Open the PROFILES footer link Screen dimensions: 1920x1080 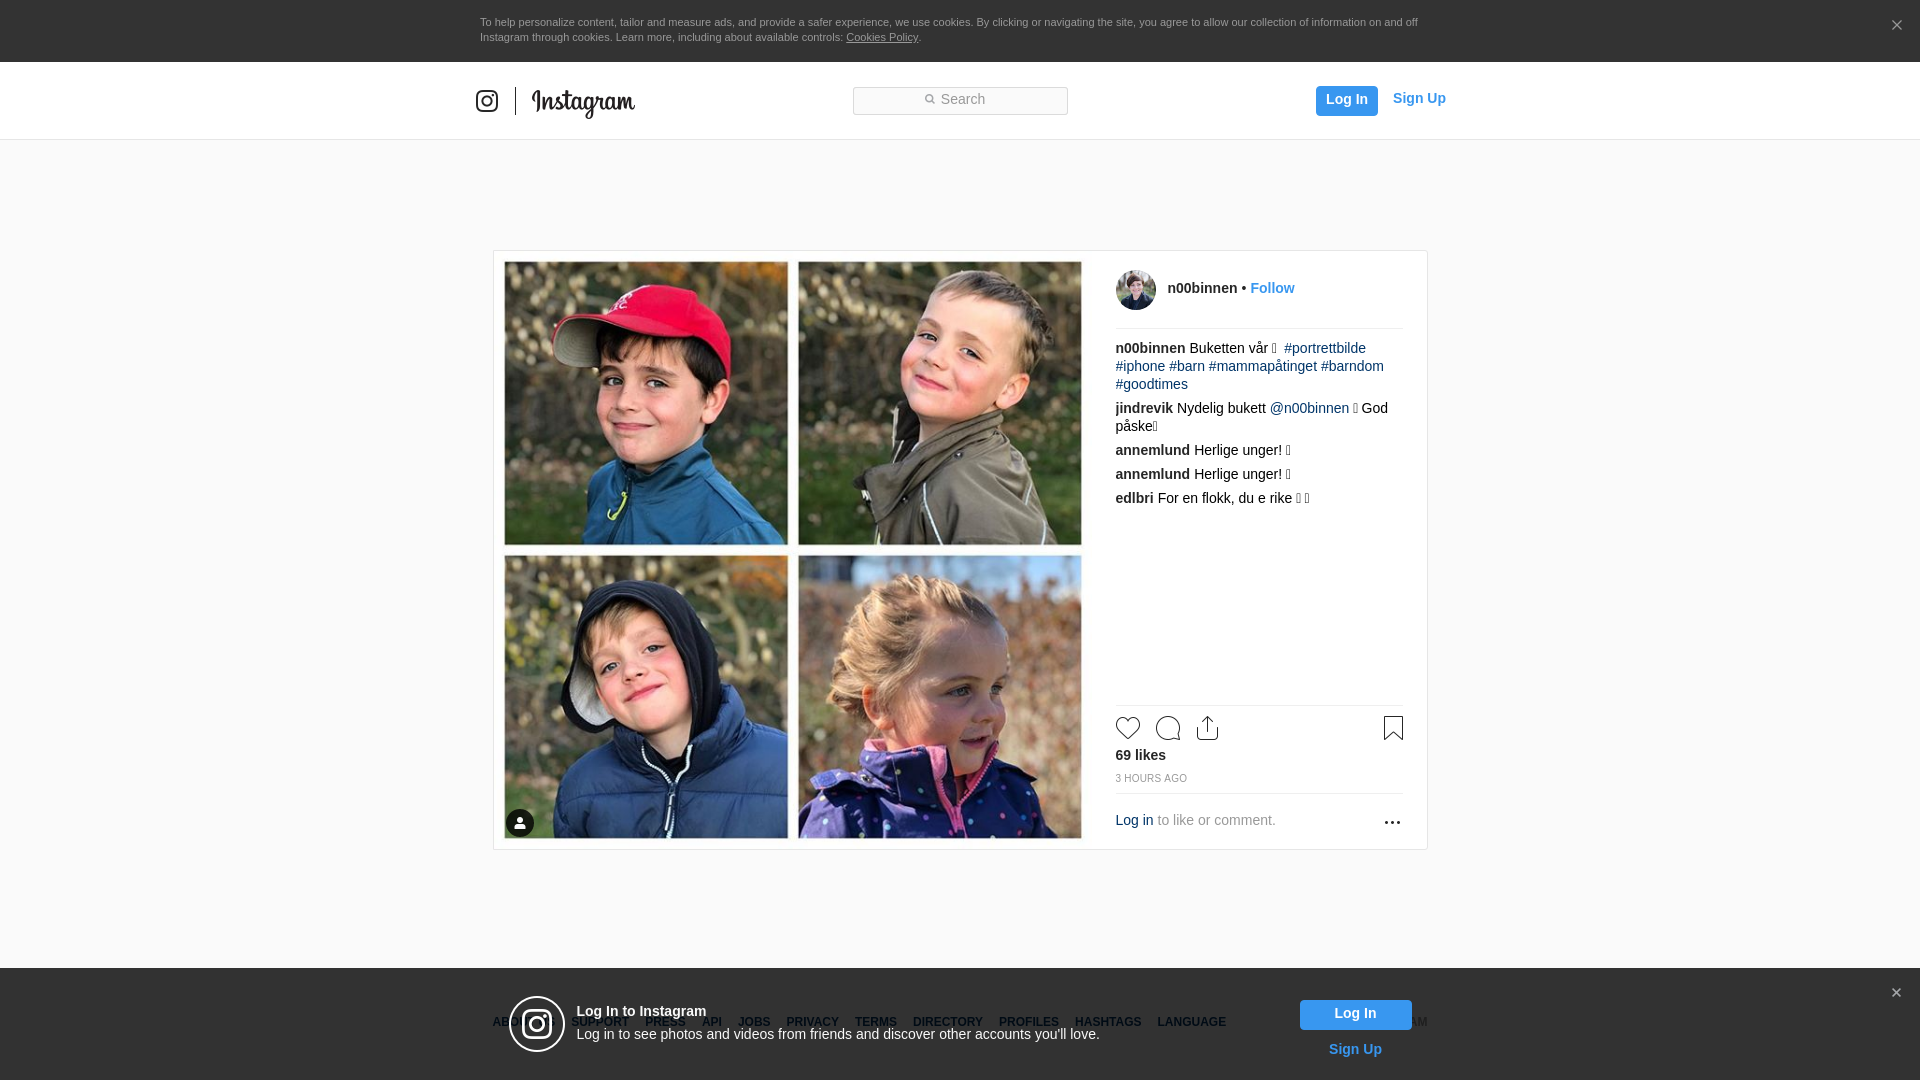pyautogui.click(x=1029, y=1022)
